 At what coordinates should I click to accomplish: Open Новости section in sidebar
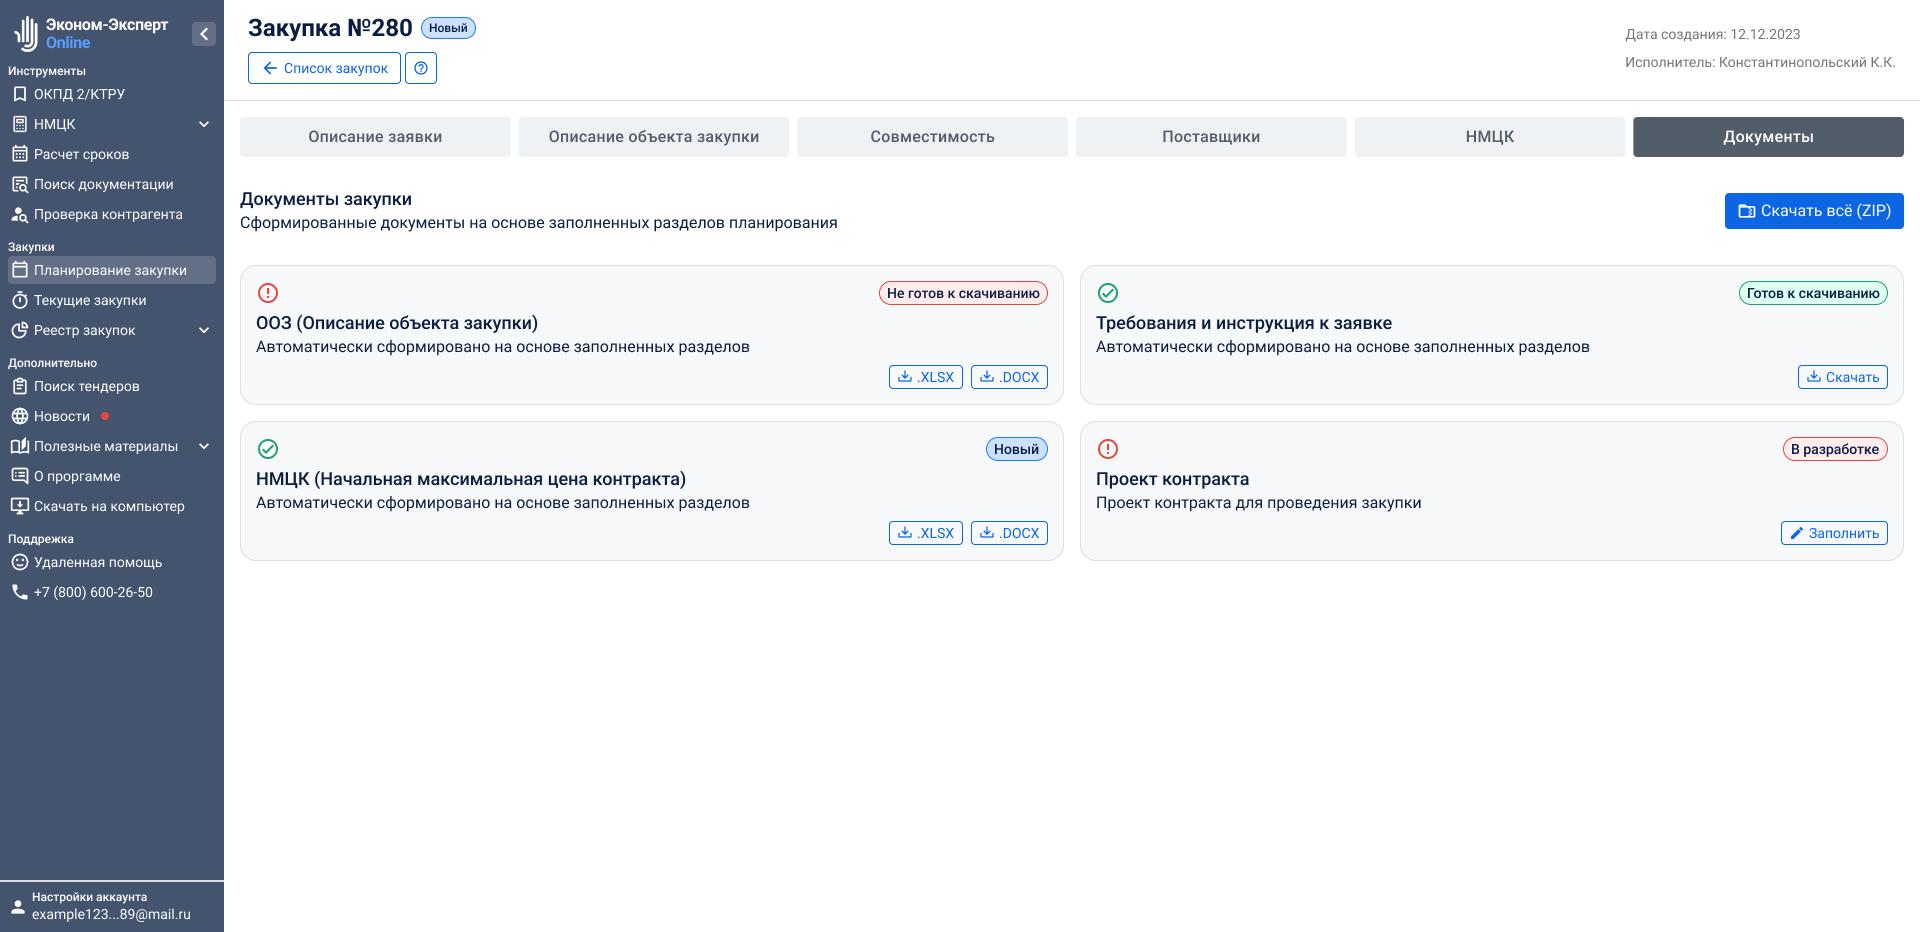(x=62, y=416)
